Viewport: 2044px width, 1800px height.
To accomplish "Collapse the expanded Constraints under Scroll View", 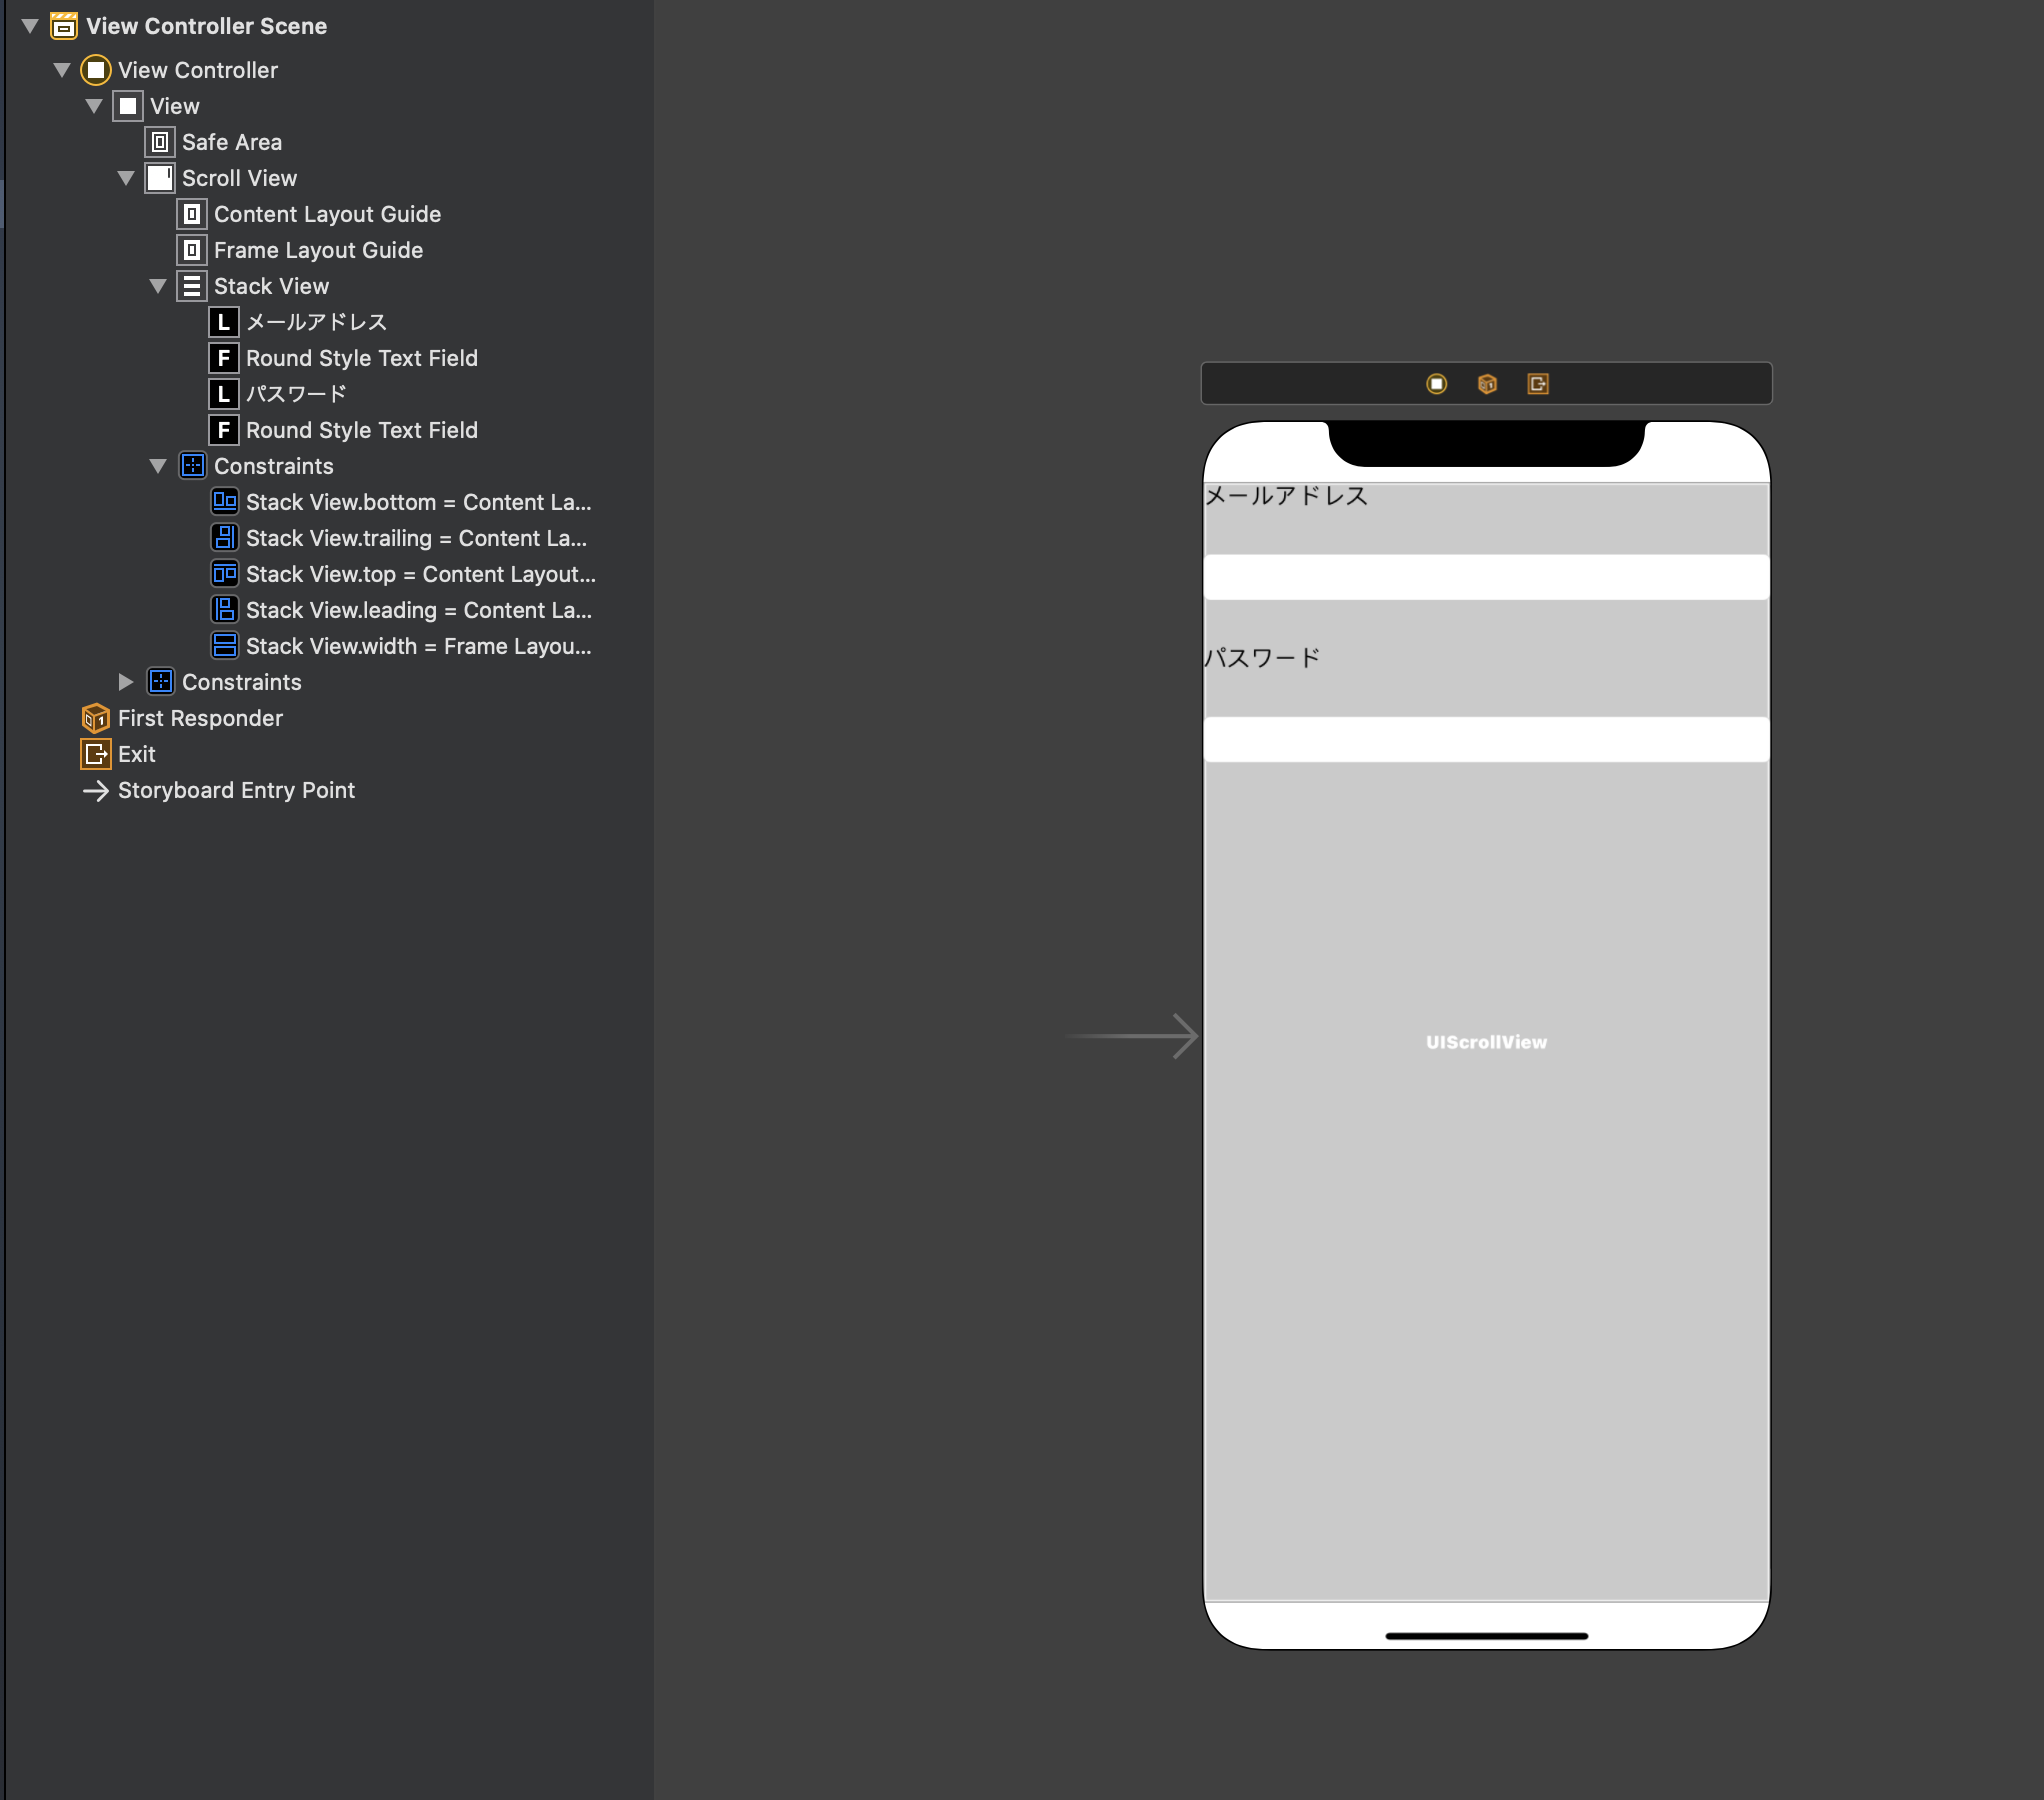I will [x=158, y=466].
